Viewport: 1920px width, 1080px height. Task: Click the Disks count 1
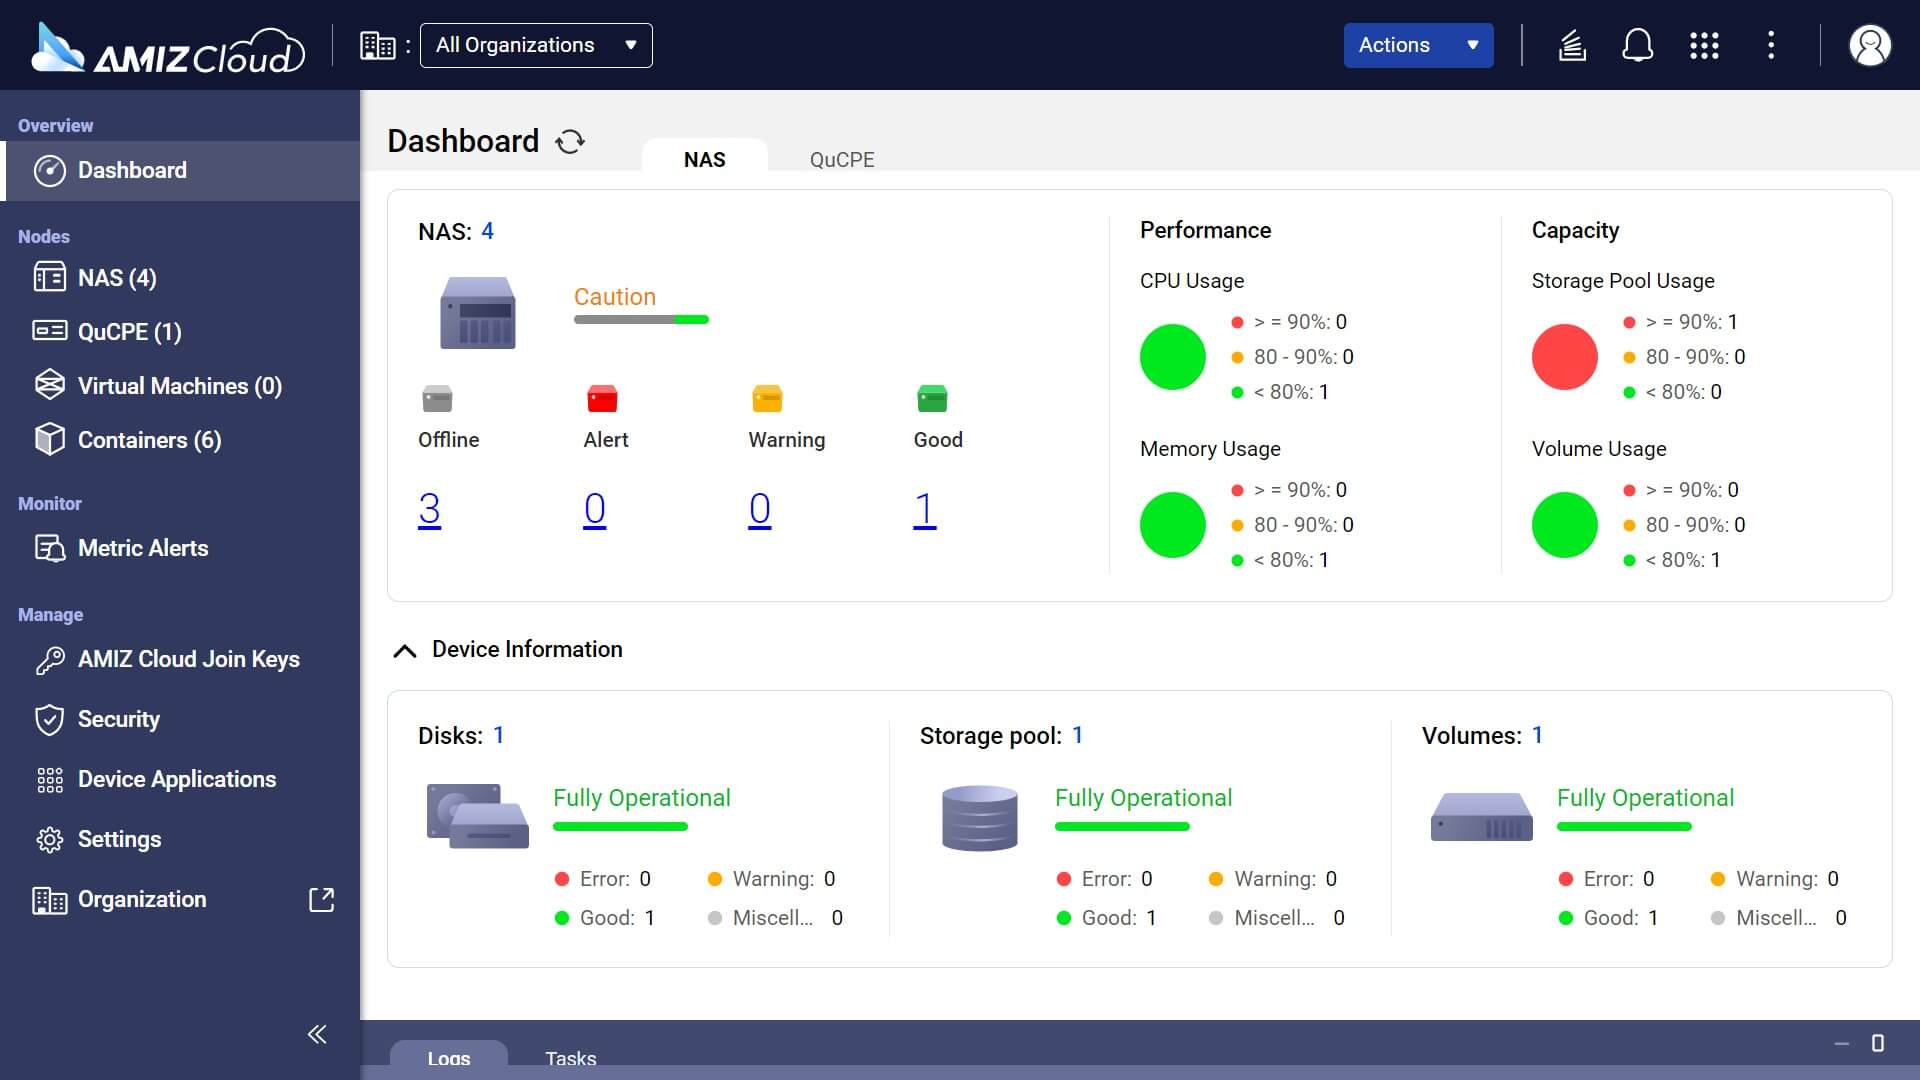498,735
